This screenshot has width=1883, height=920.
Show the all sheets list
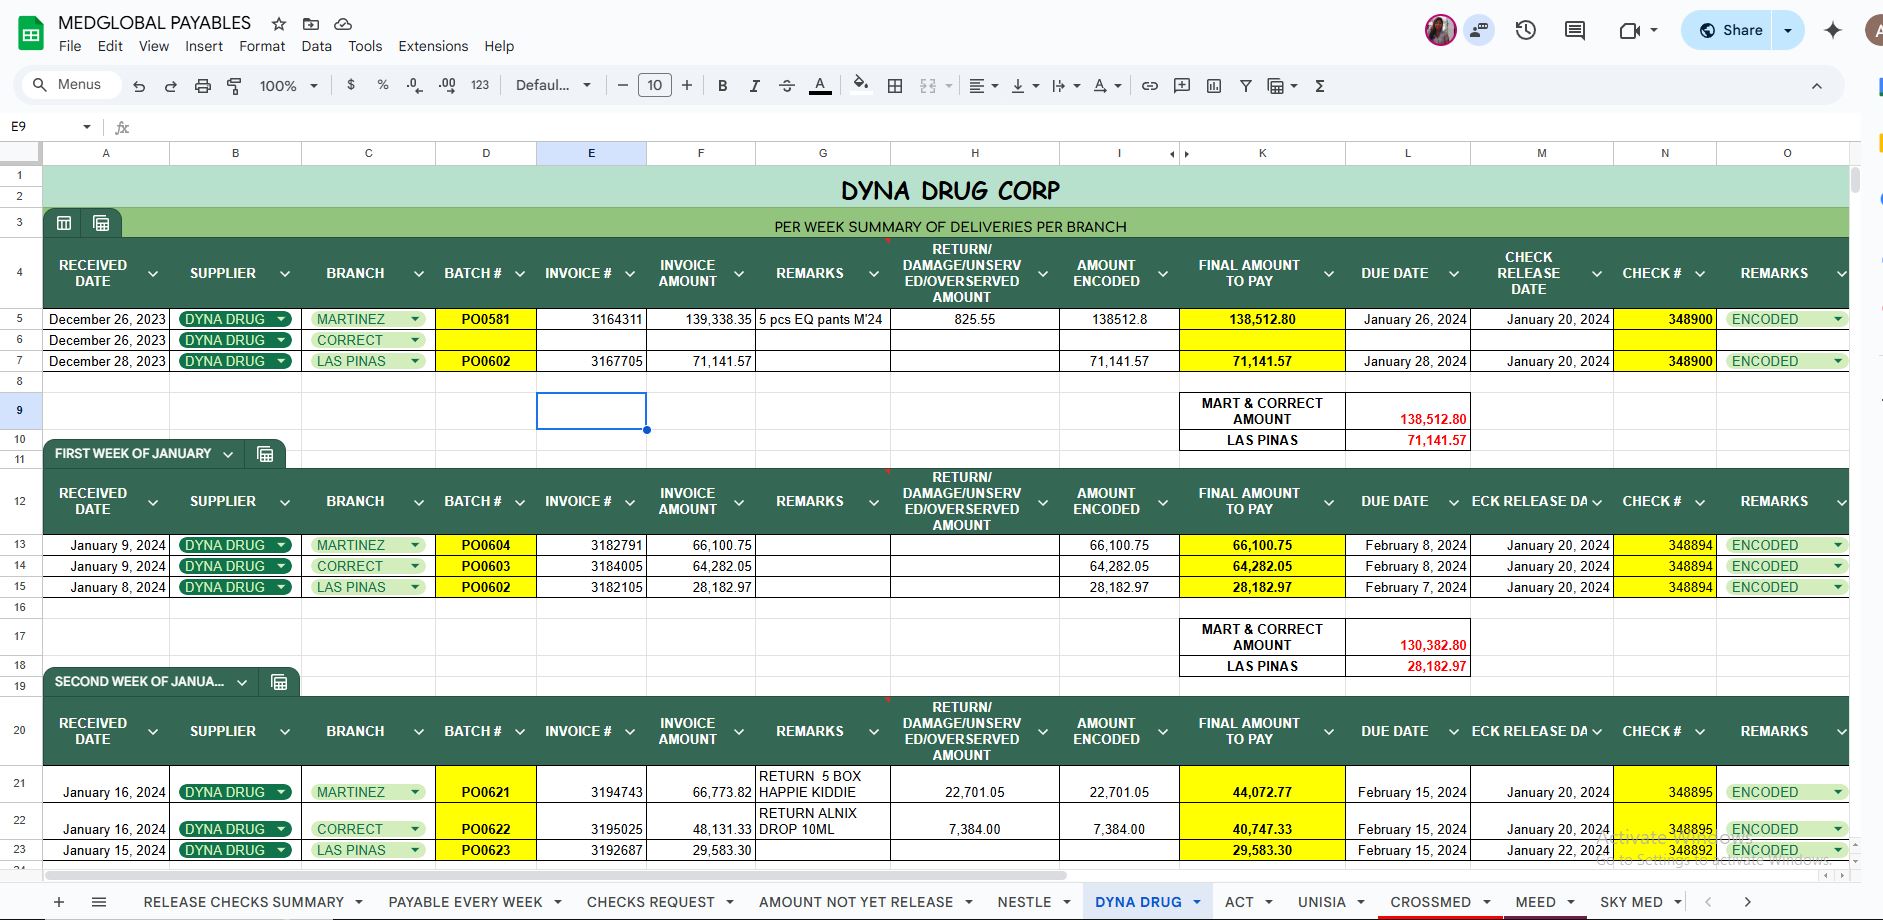point(99,902)
